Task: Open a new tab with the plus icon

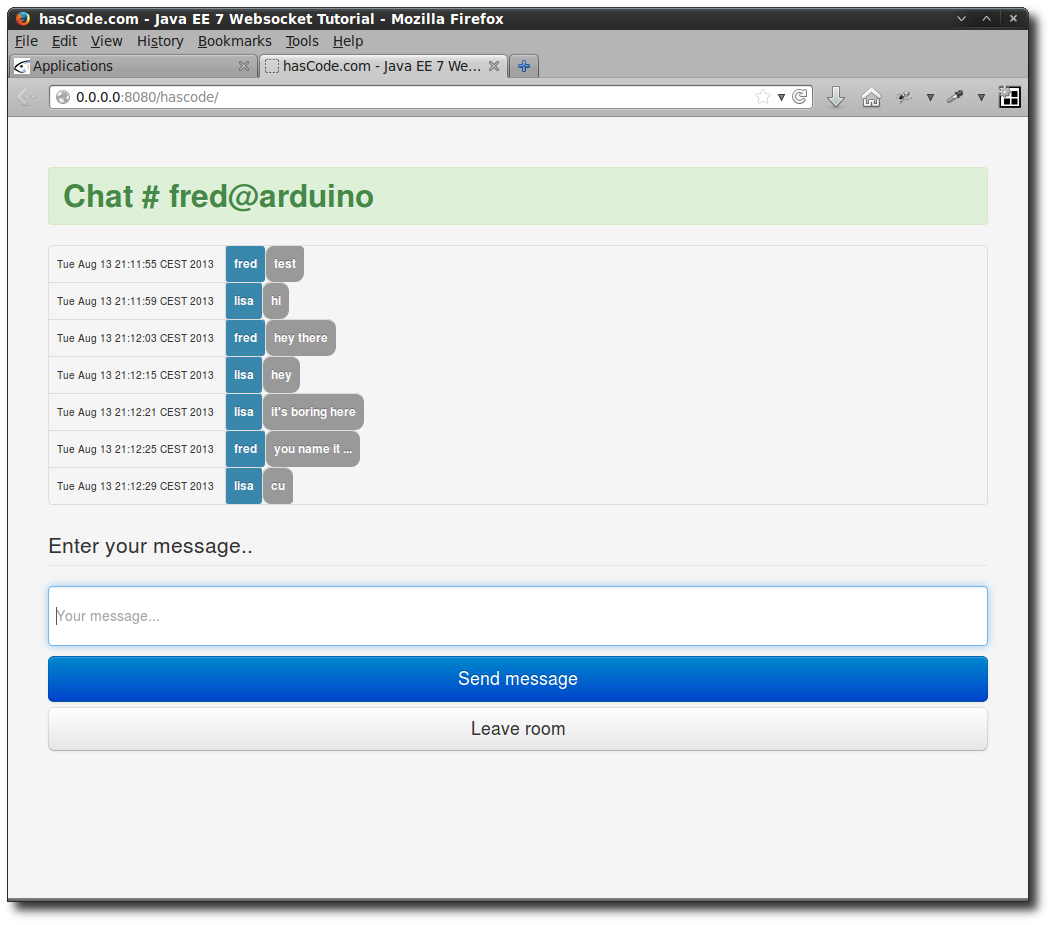Action: [x=523, y=66]
